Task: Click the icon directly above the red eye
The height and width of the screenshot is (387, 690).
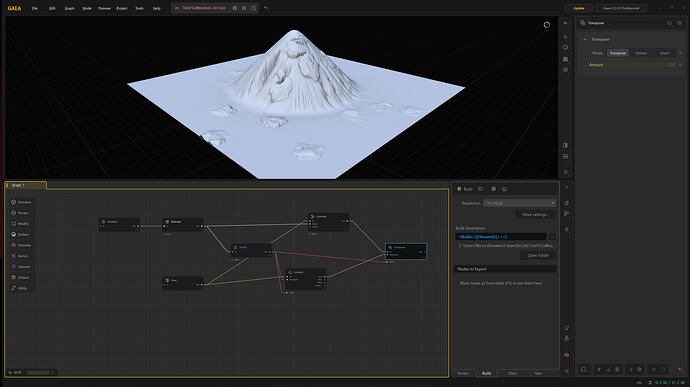Action: (x=567, y=339)
